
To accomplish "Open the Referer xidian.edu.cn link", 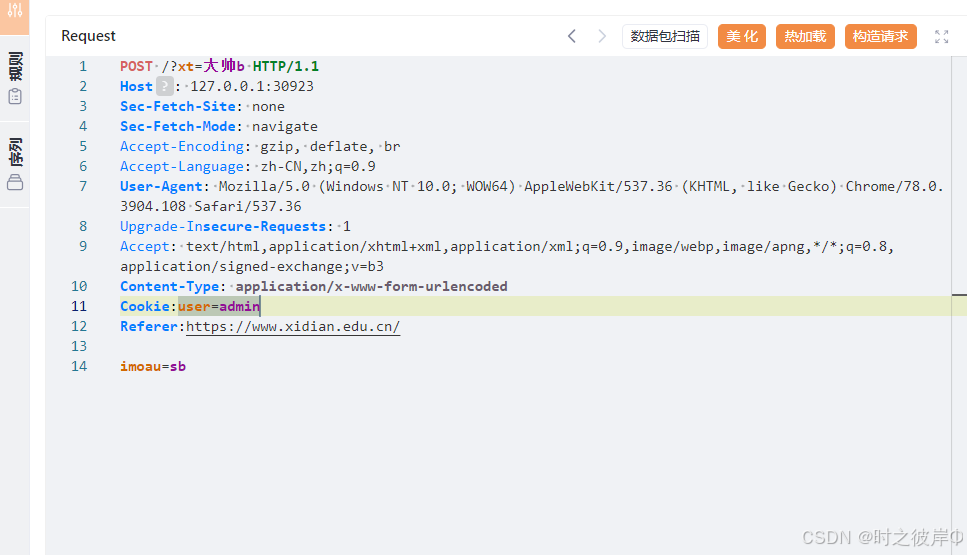I will tap(293, 326).
